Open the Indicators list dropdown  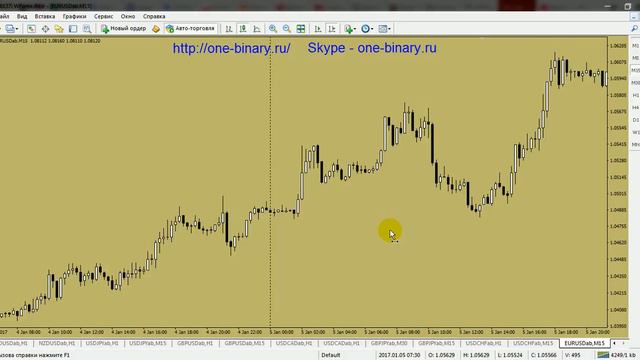(x=350, y=29)
